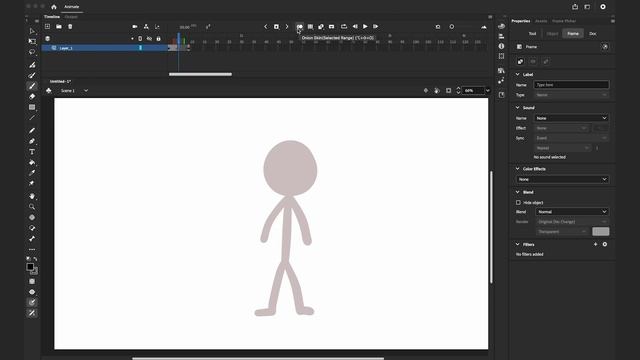Play the animation
The width and height of the screenshot is (640, 360).
coord(365,27)
